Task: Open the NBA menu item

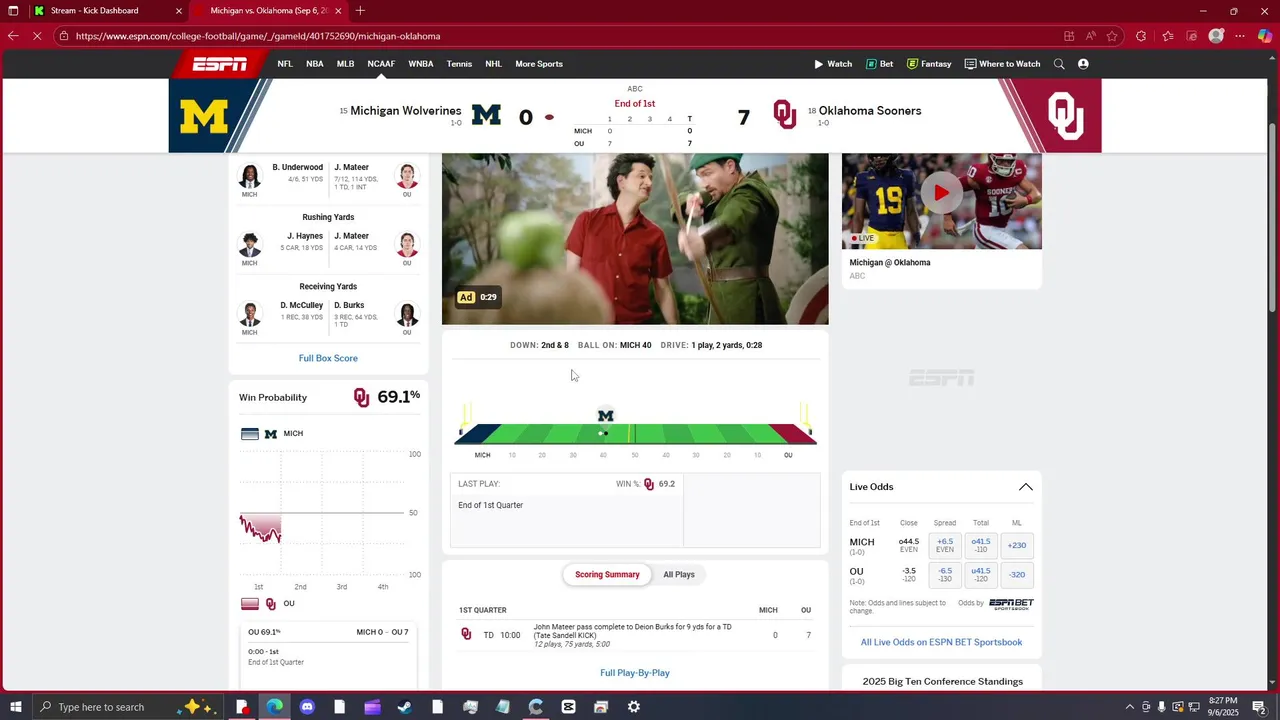Action: point(314,64)
